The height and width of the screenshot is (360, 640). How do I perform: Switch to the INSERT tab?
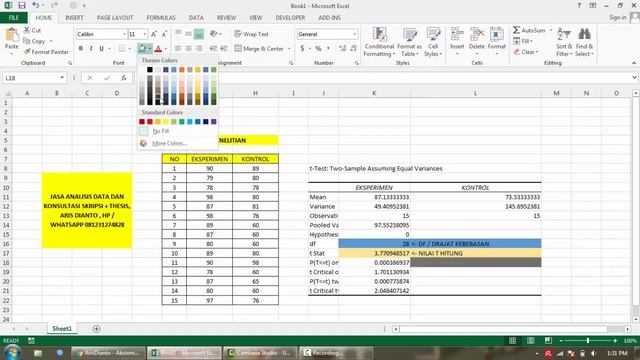(x=74, y=18)
